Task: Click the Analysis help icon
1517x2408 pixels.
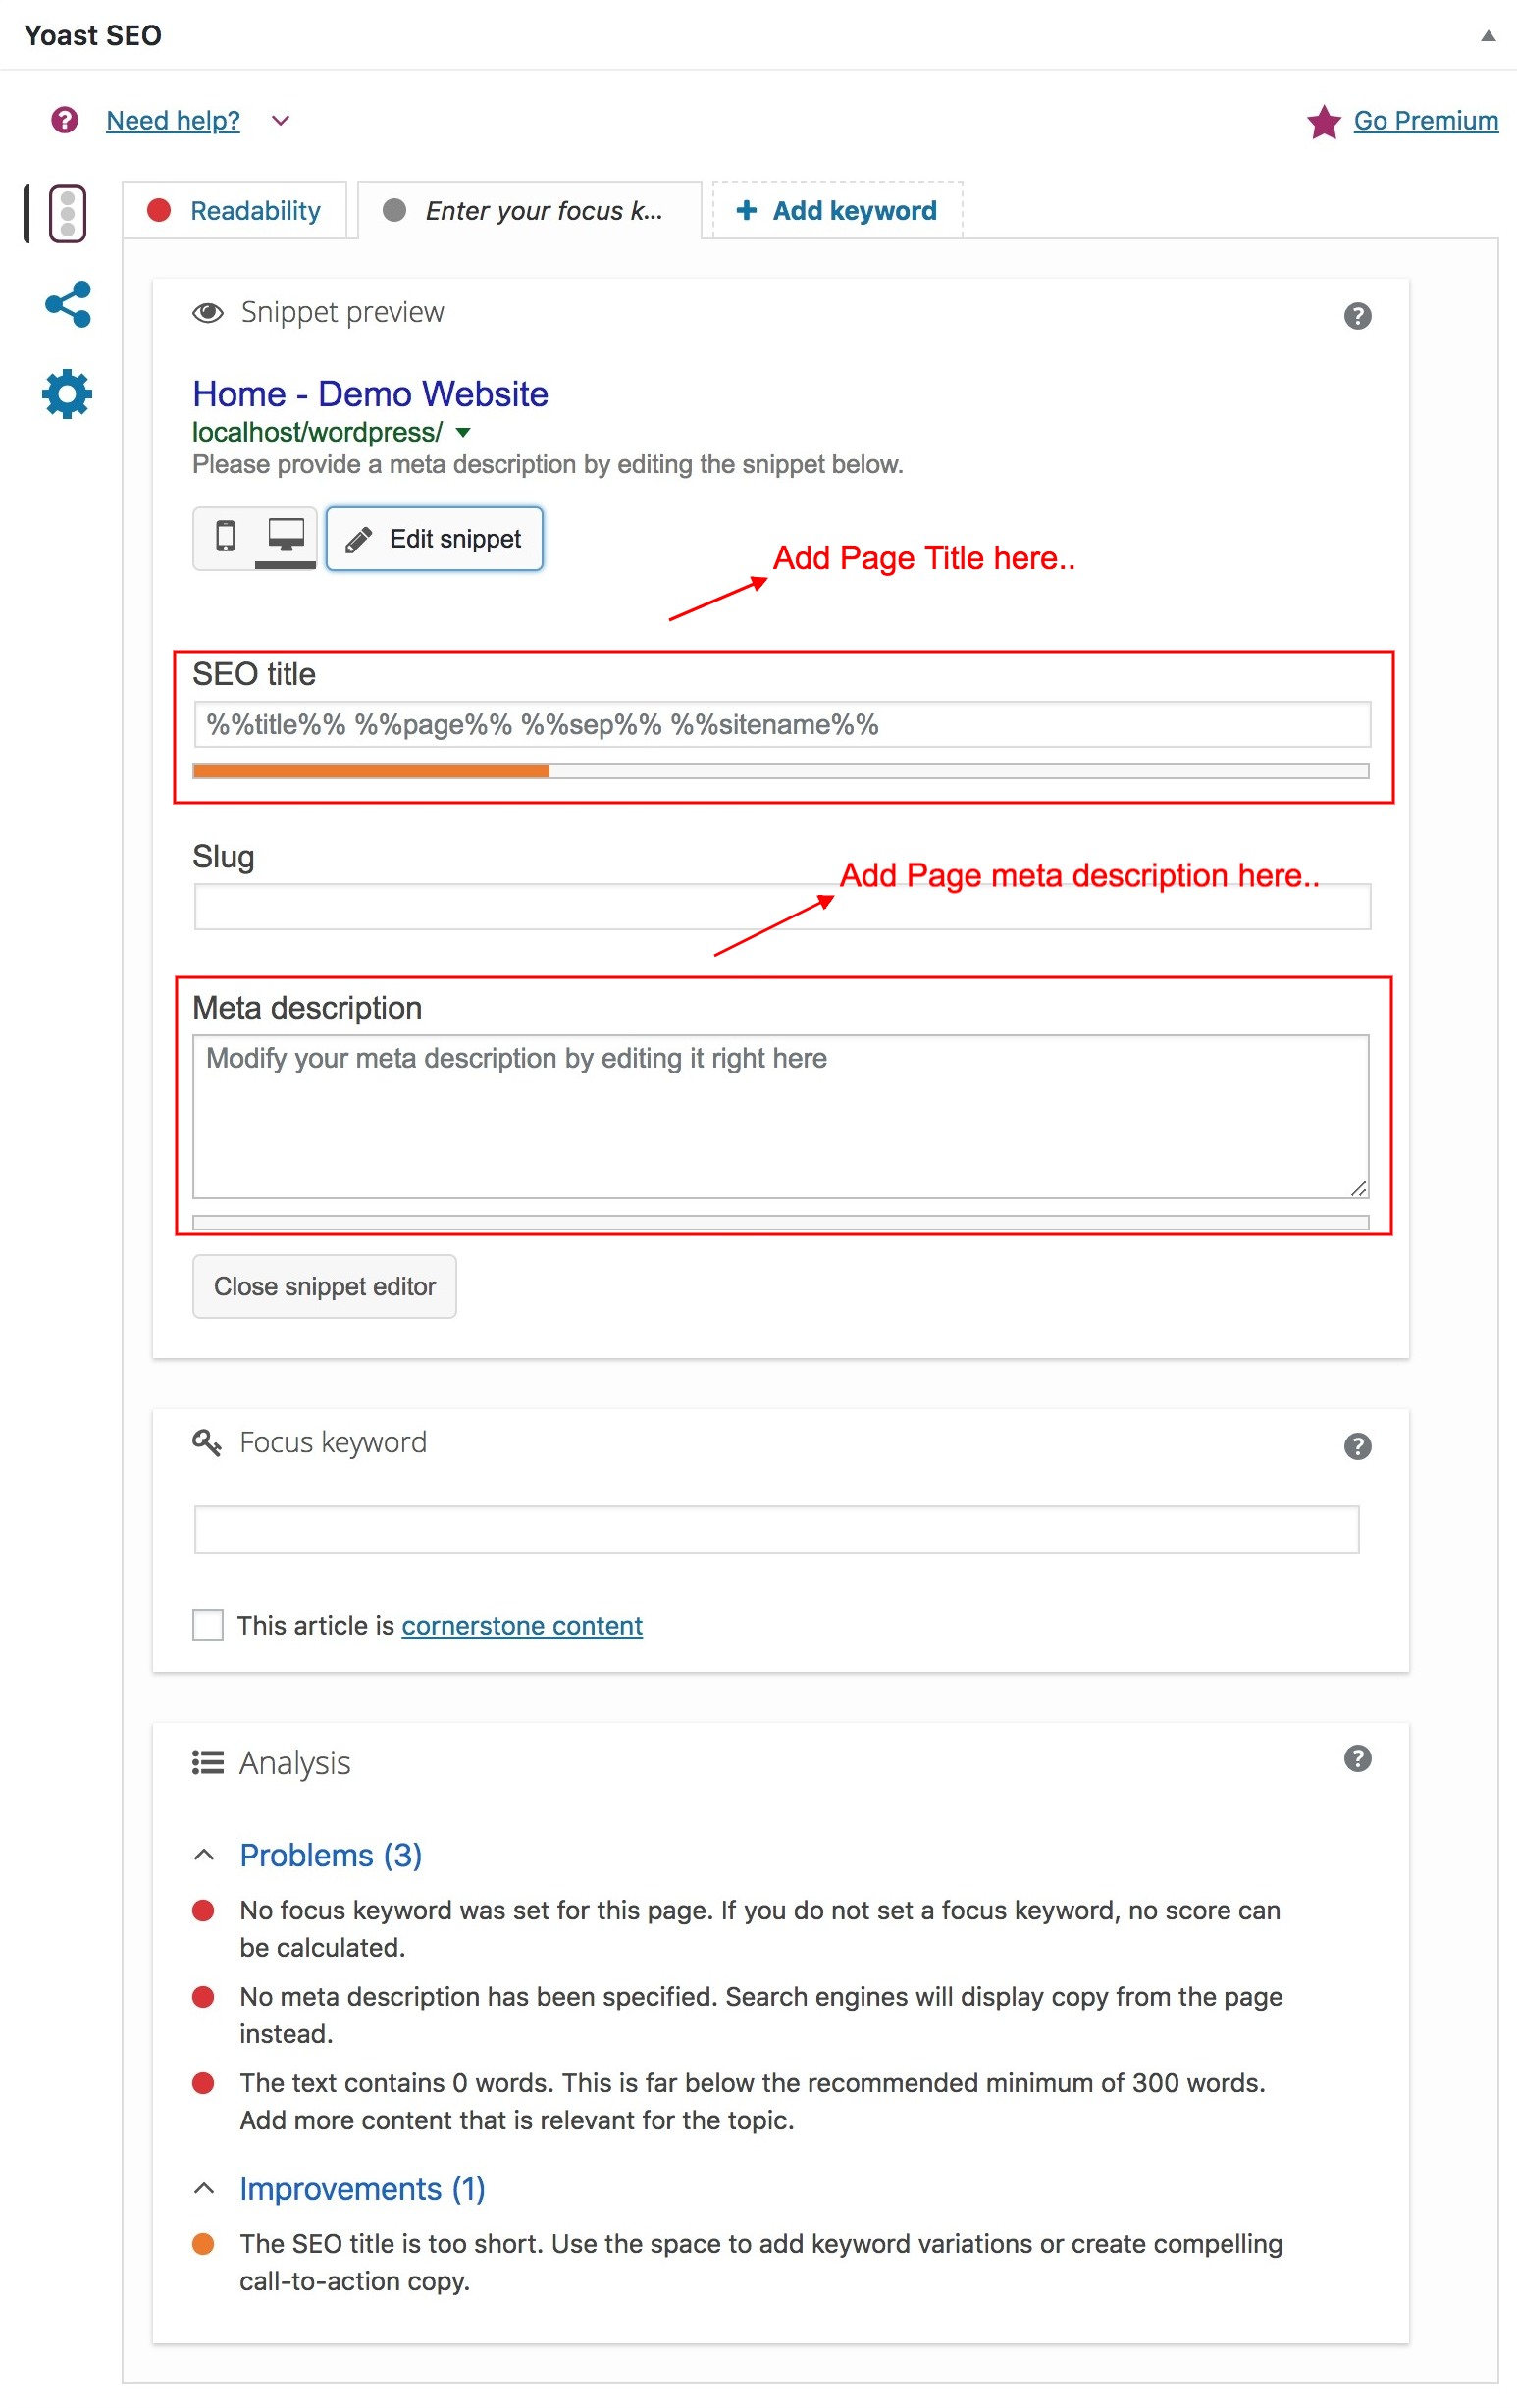Action: pyautogui.click(x=1357, y=1758)
